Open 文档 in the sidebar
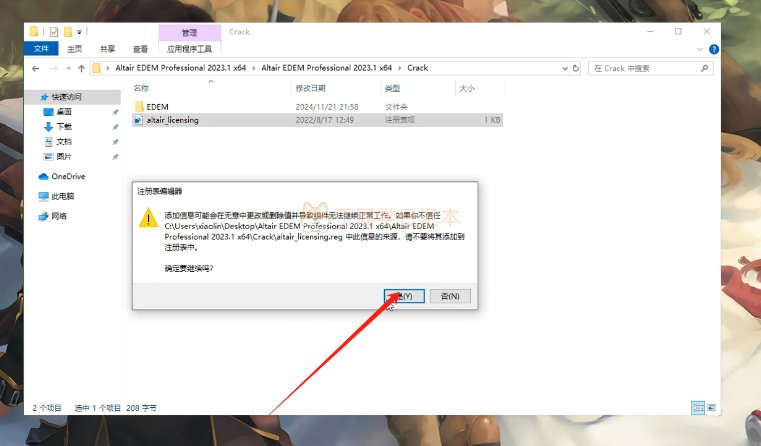This screenshot has width=761, height=446. [x=64, y=142]
